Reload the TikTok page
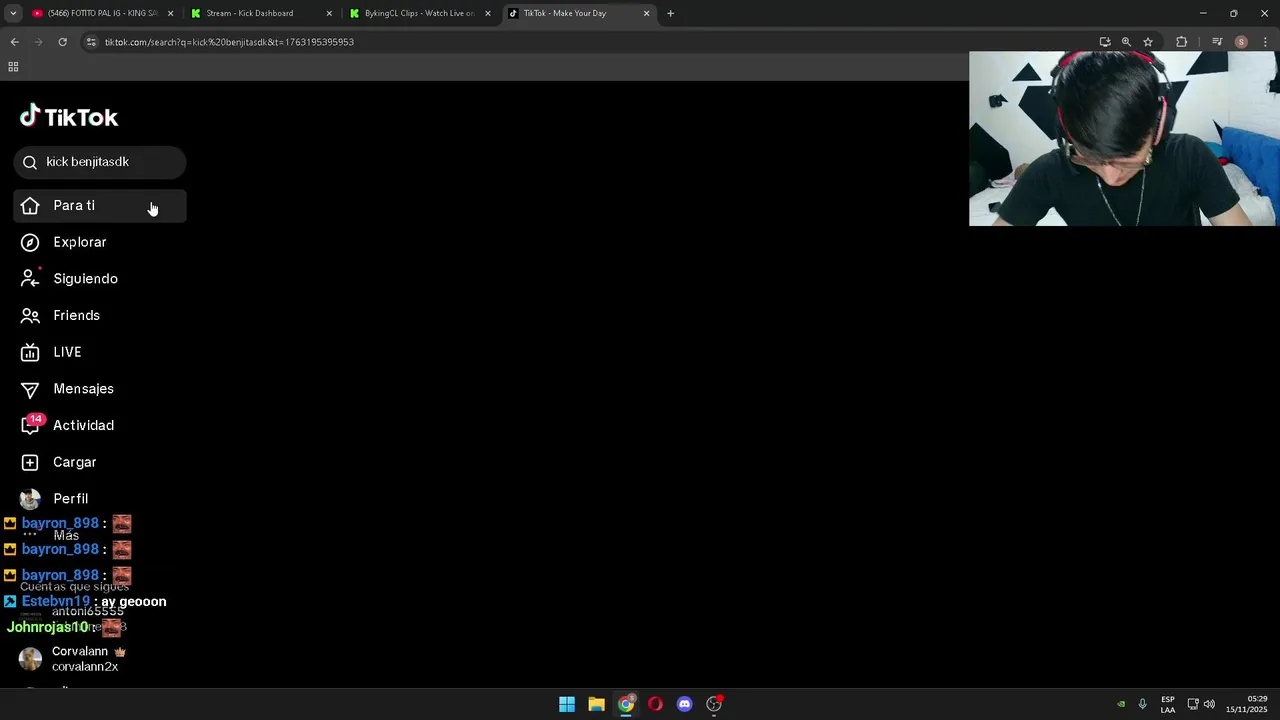 [62, 42]
